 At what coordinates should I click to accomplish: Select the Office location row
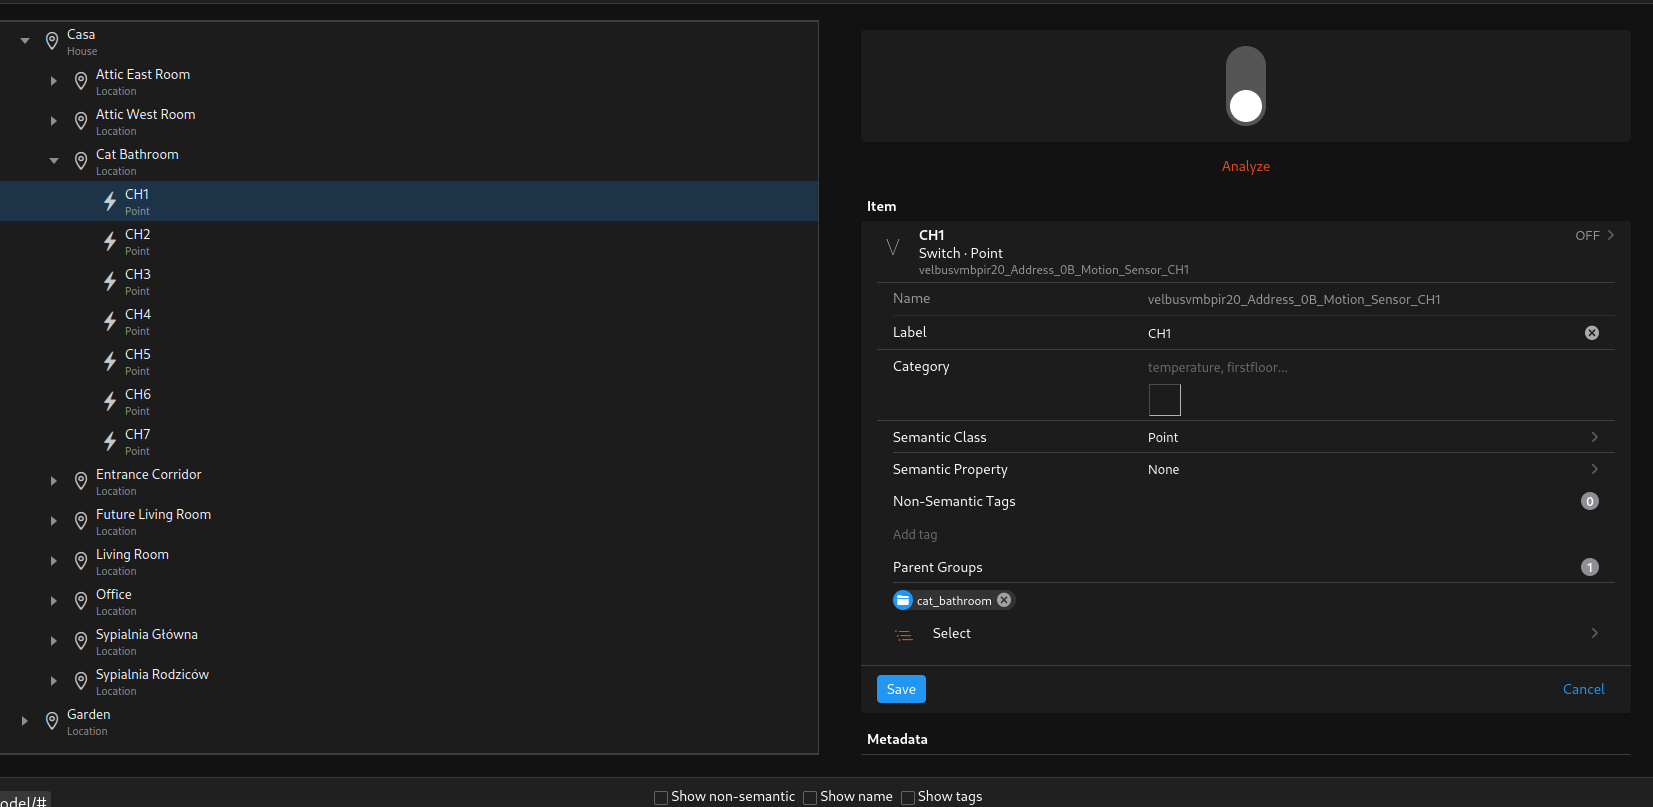(409, 601)
